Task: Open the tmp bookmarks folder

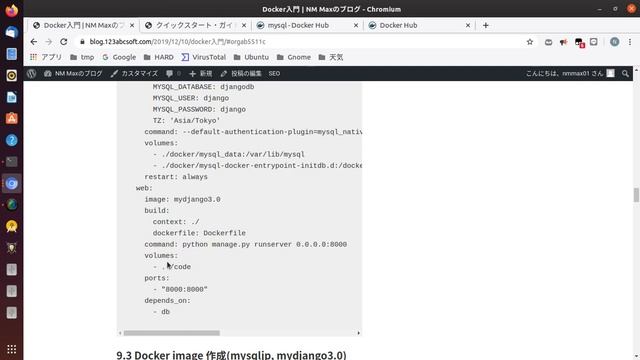Action: click(x=82, y=57)
